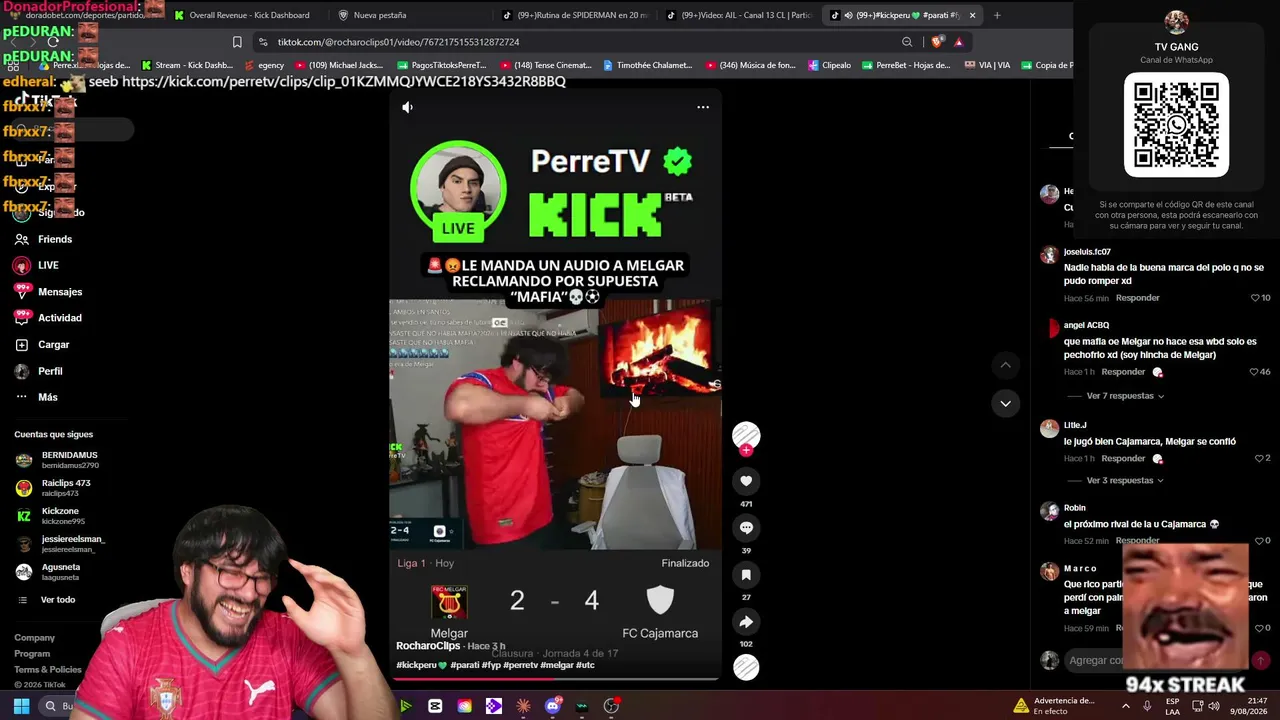Open Timothée Chalamet bookmark
The width and height of the screenshot is (1280, 720).
(647, 65)
